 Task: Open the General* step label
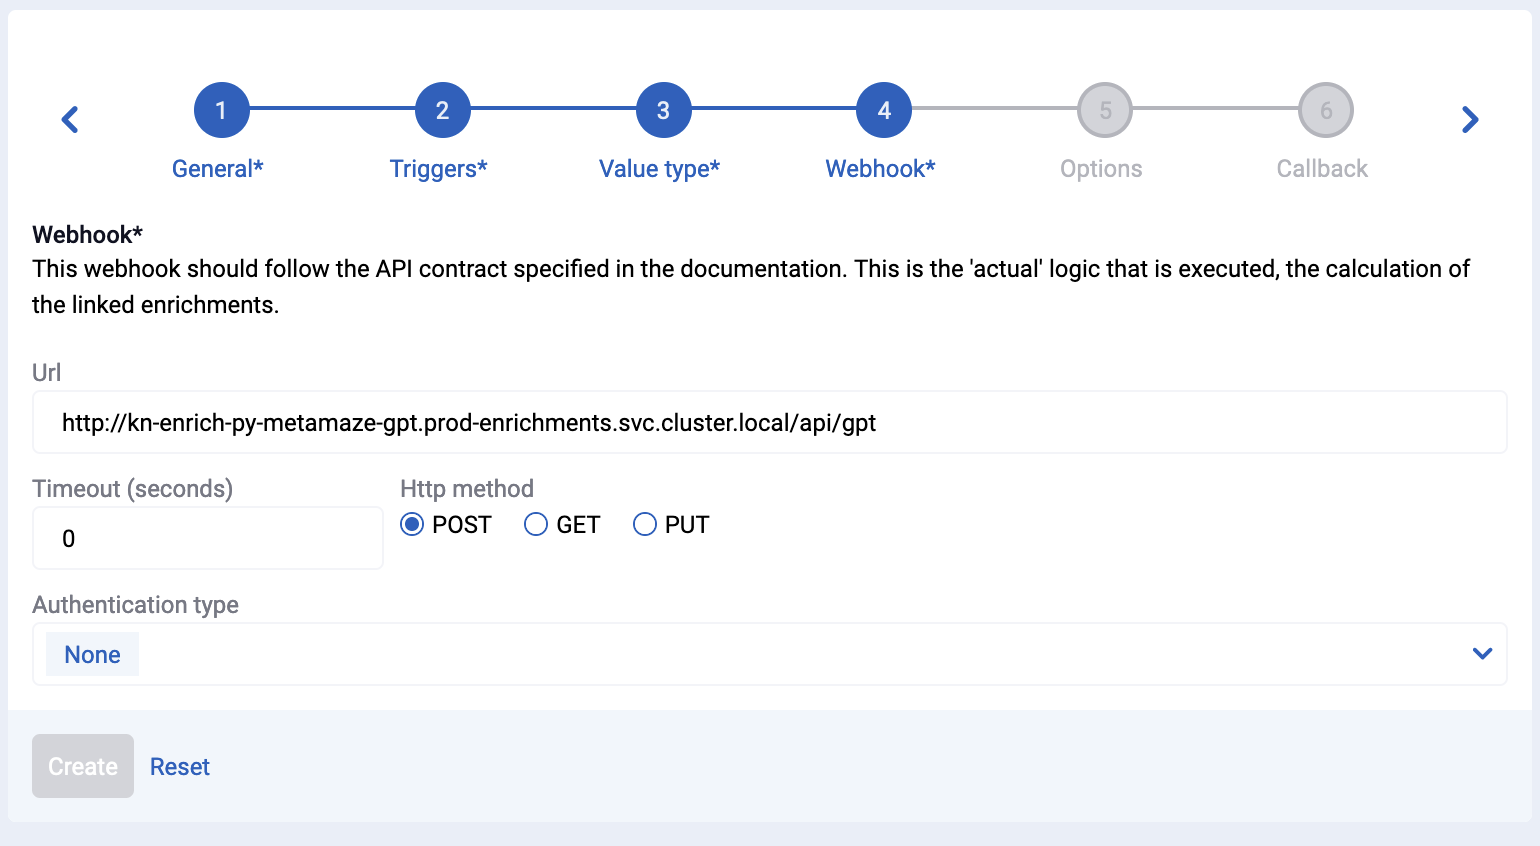tap(218, 169)
